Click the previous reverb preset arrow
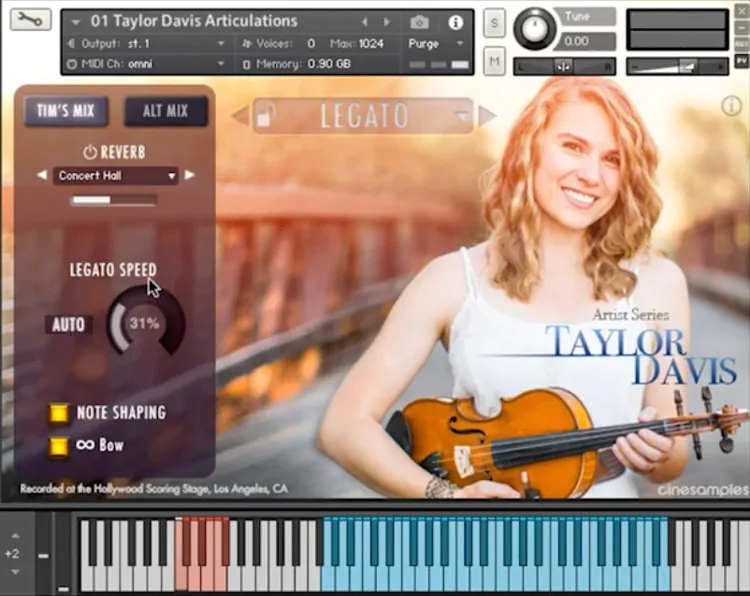The height and width of the screenshot is (596, 750). [41, 175]
